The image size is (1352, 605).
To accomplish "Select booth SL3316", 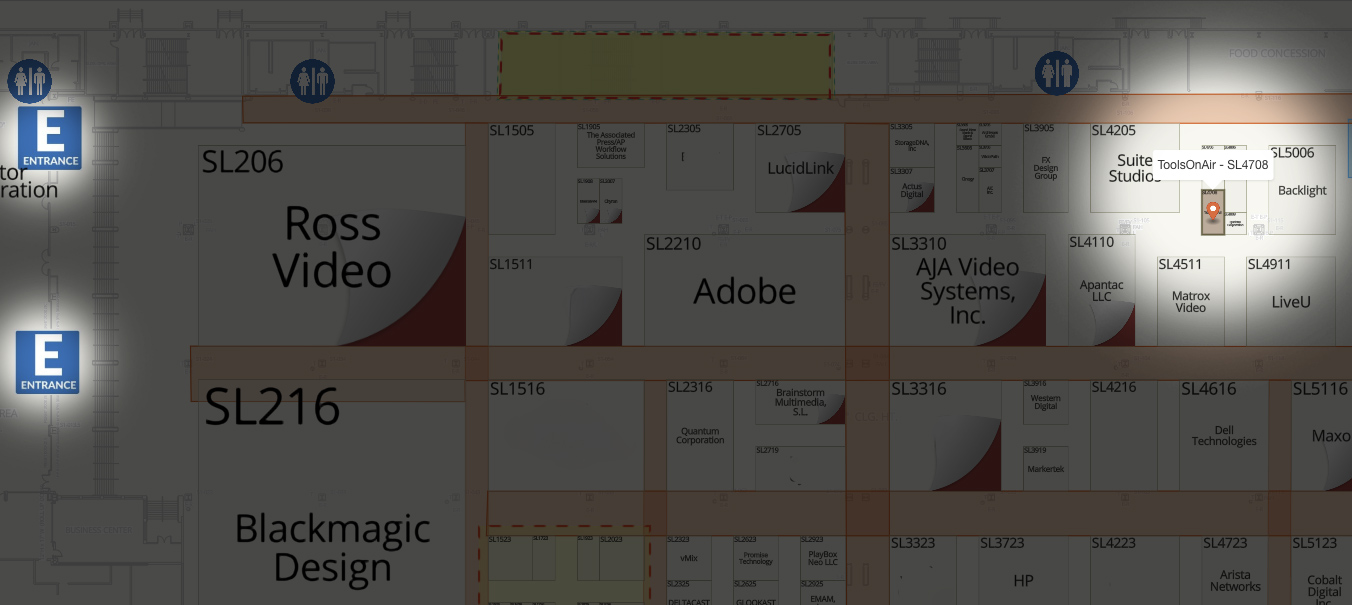I will click(x=945, y=436).
